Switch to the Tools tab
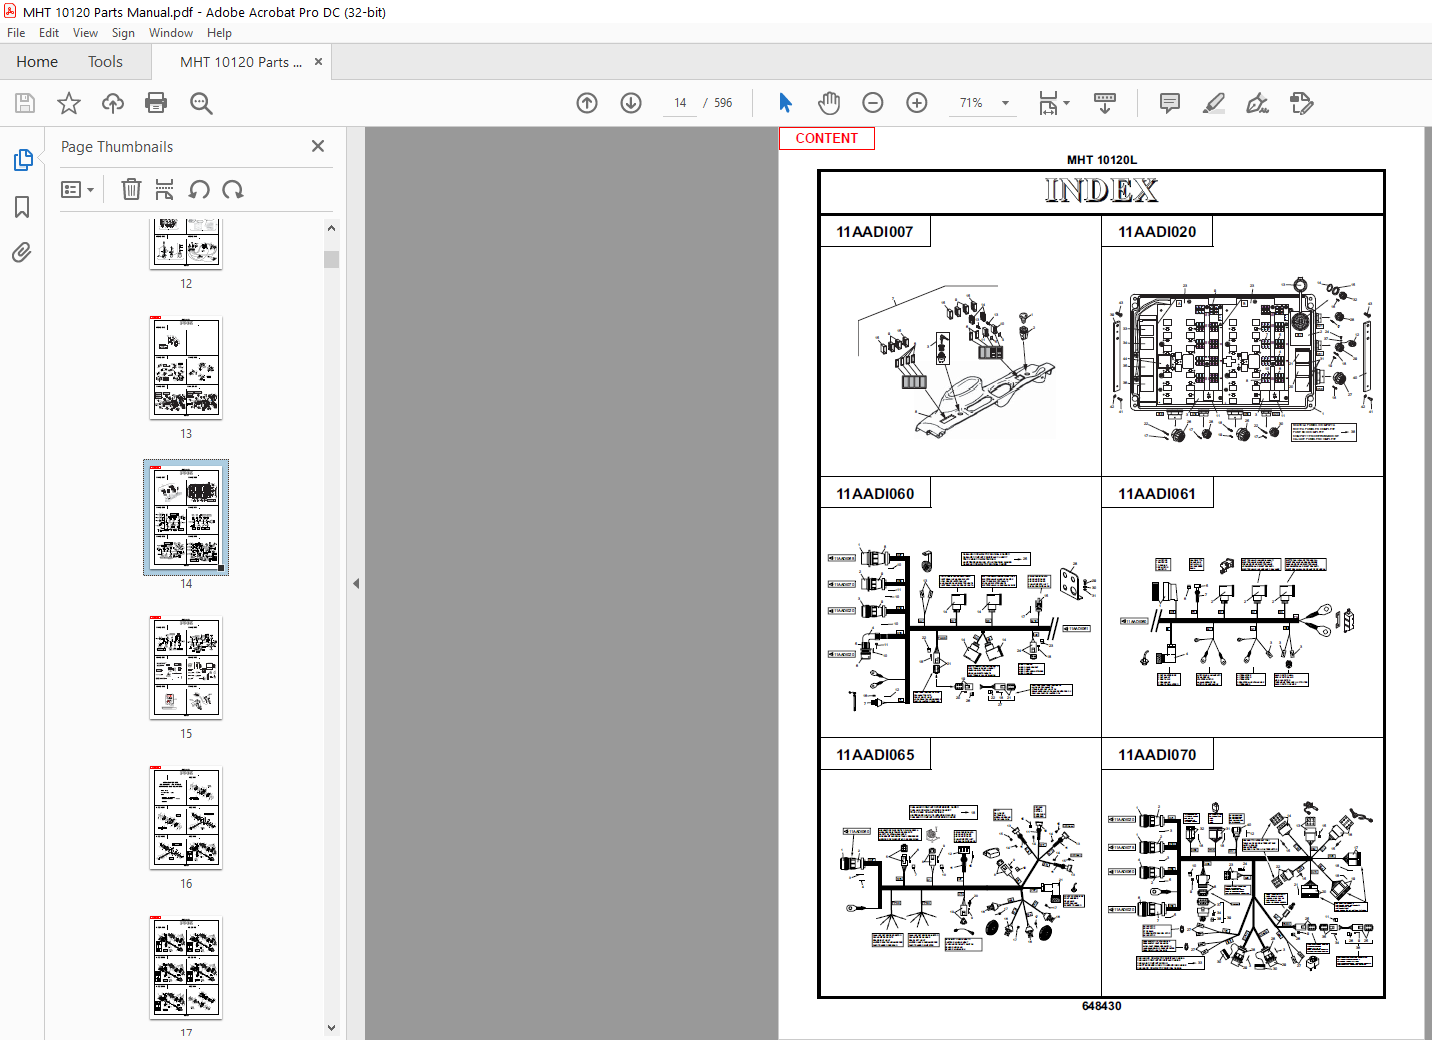Image resolution: width=1432 pixels, height=1040 pixels. [x=105, y=62]
